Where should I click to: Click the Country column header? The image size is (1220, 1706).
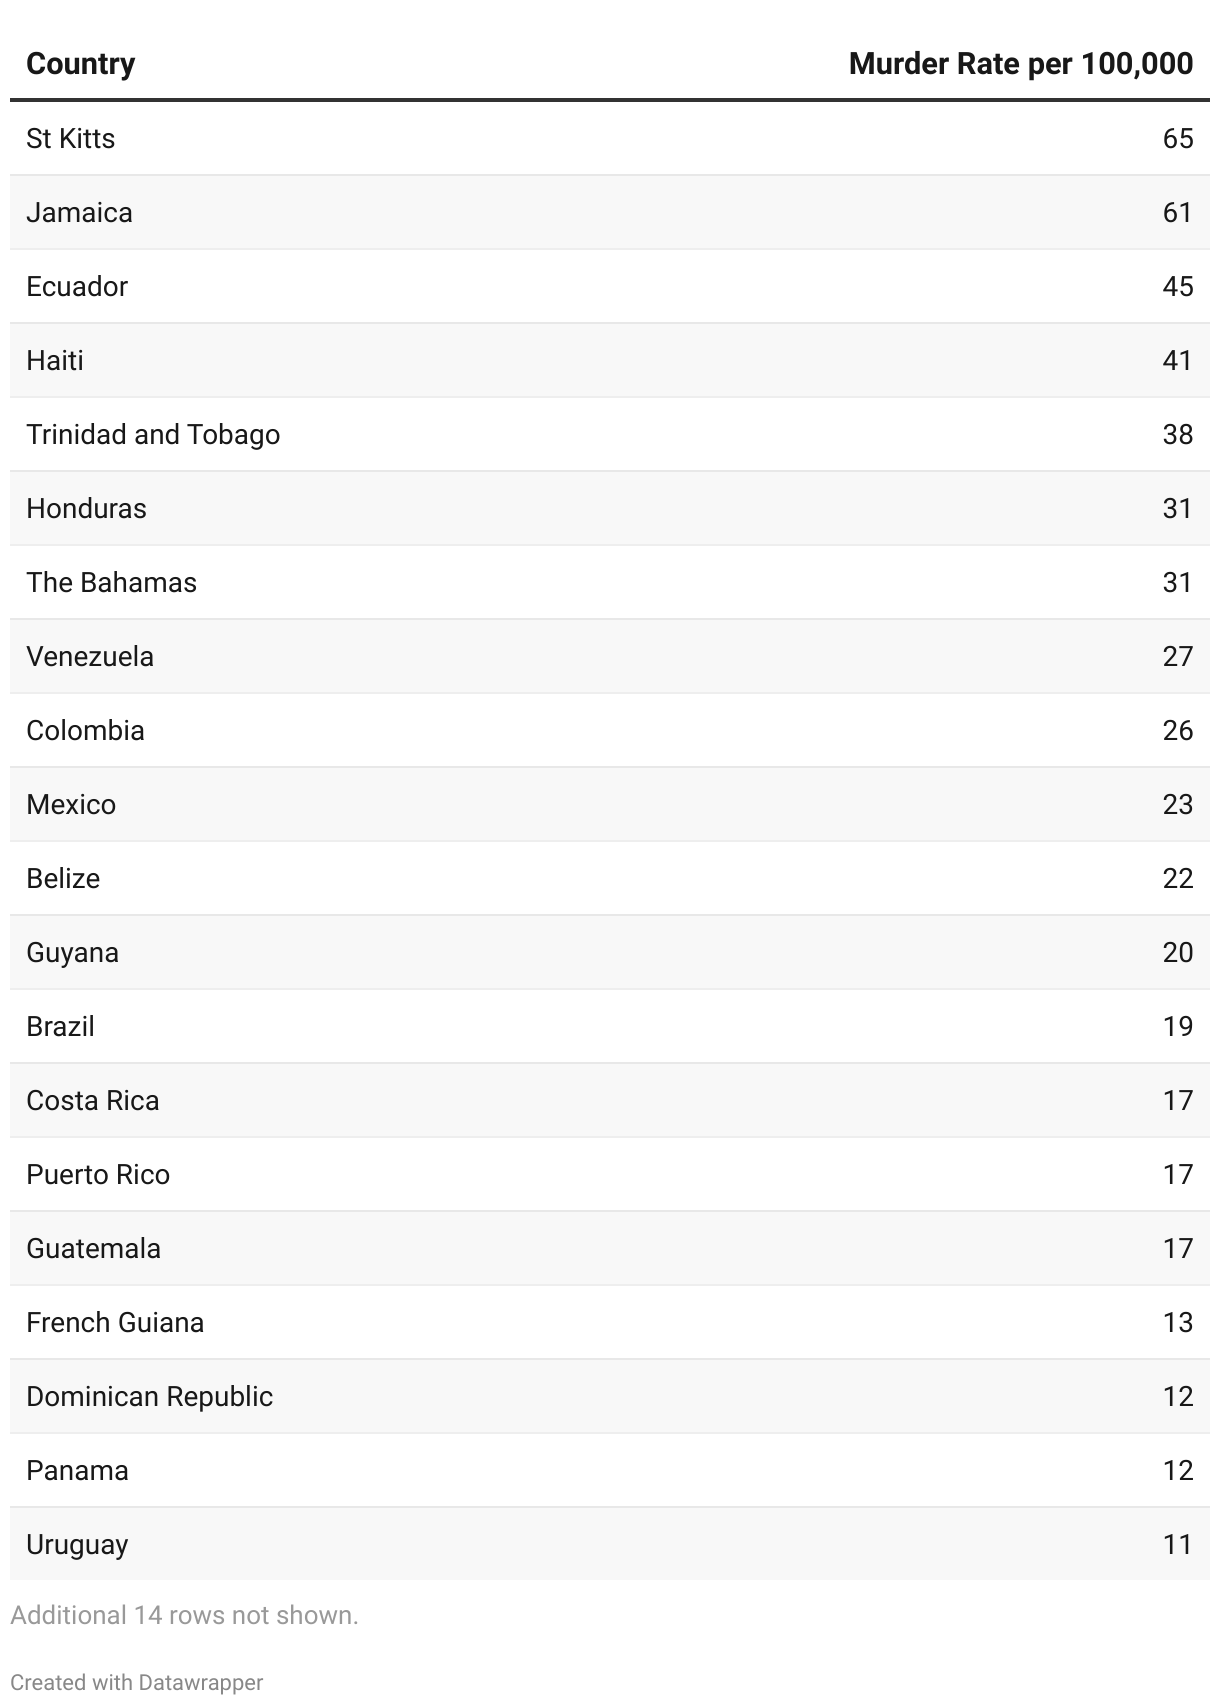(x=80, y=64)
